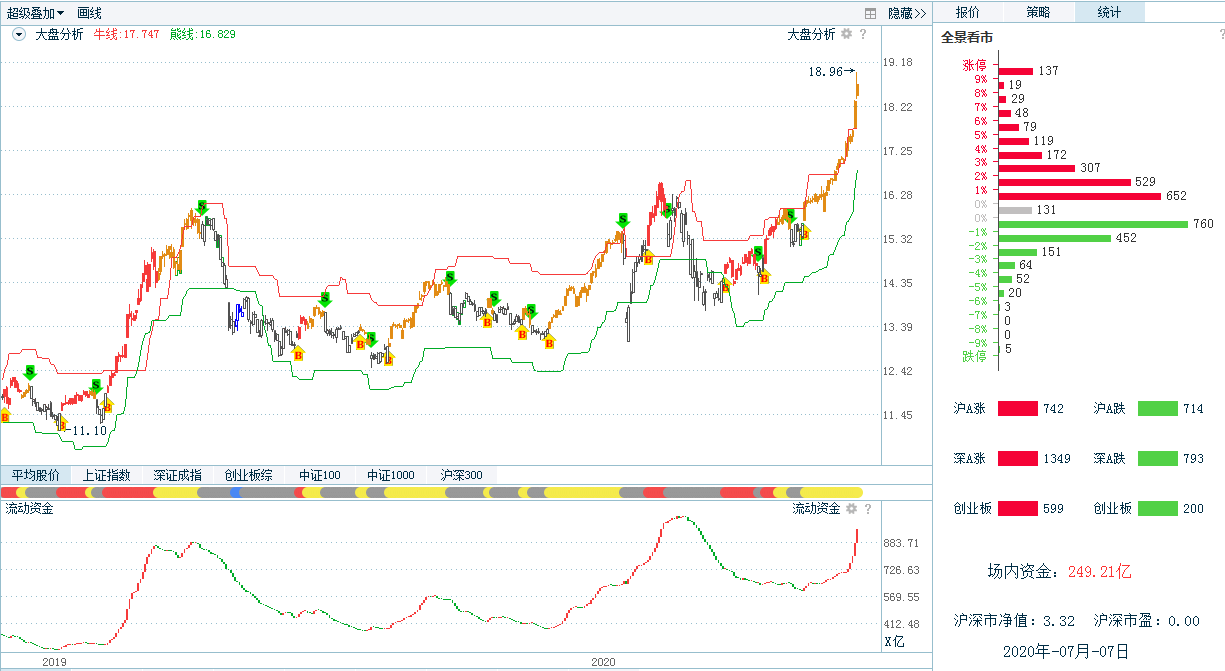
Task: Expand the circled arrow beside 大盘分析
Action: pyautogui.click(x=18, y=34)
